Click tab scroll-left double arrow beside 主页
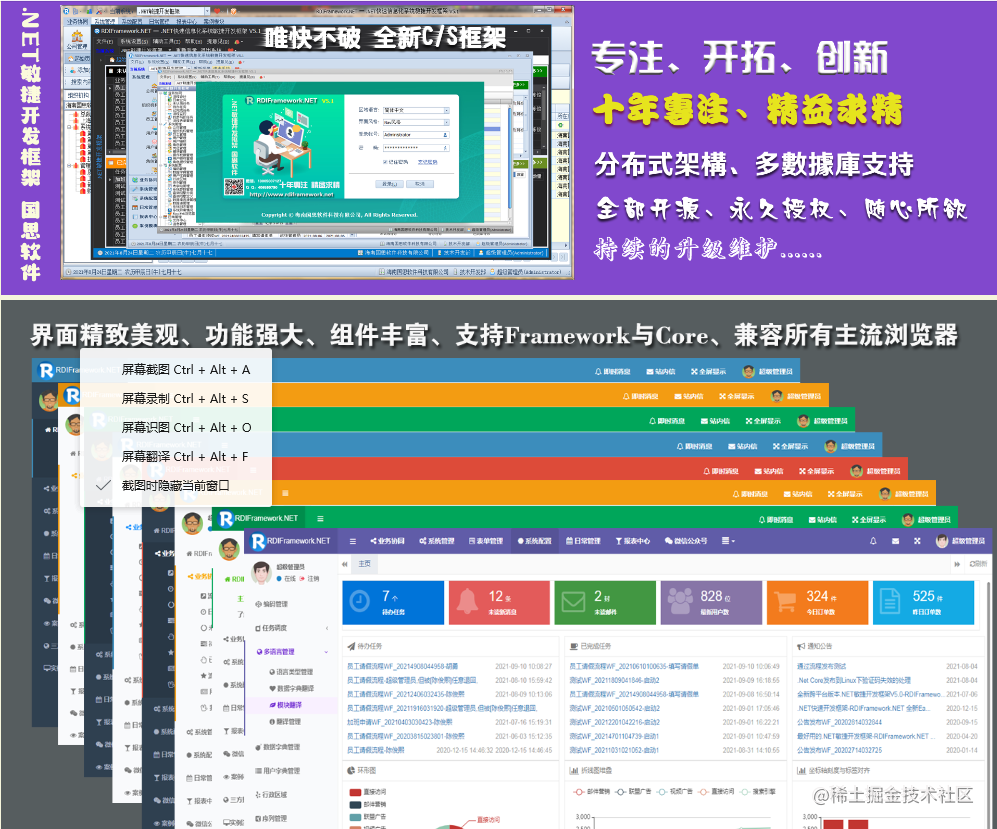The image size is (997, 829). [x=345, y=564]
